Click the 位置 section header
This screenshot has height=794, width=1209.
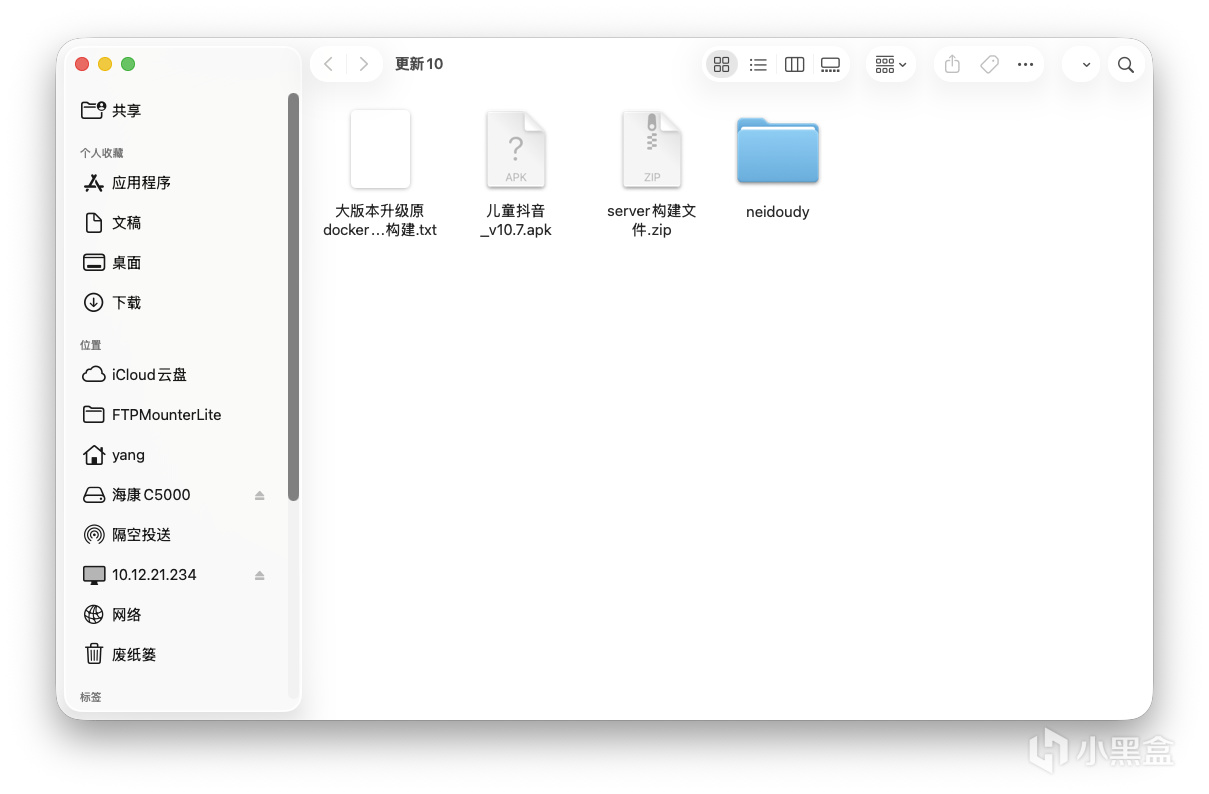pos(91,345)
